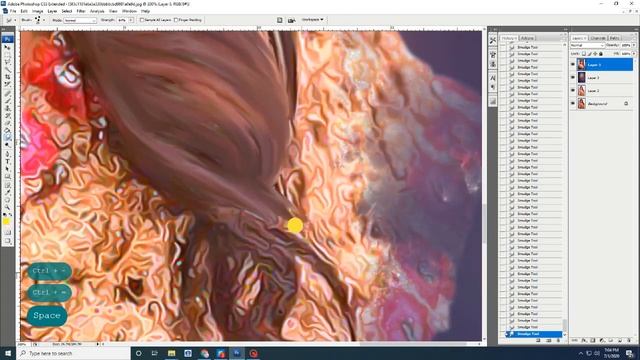Select the Eyedropper tool
The height and width of the screenshot is (360, 640).
tap(8, 192)
